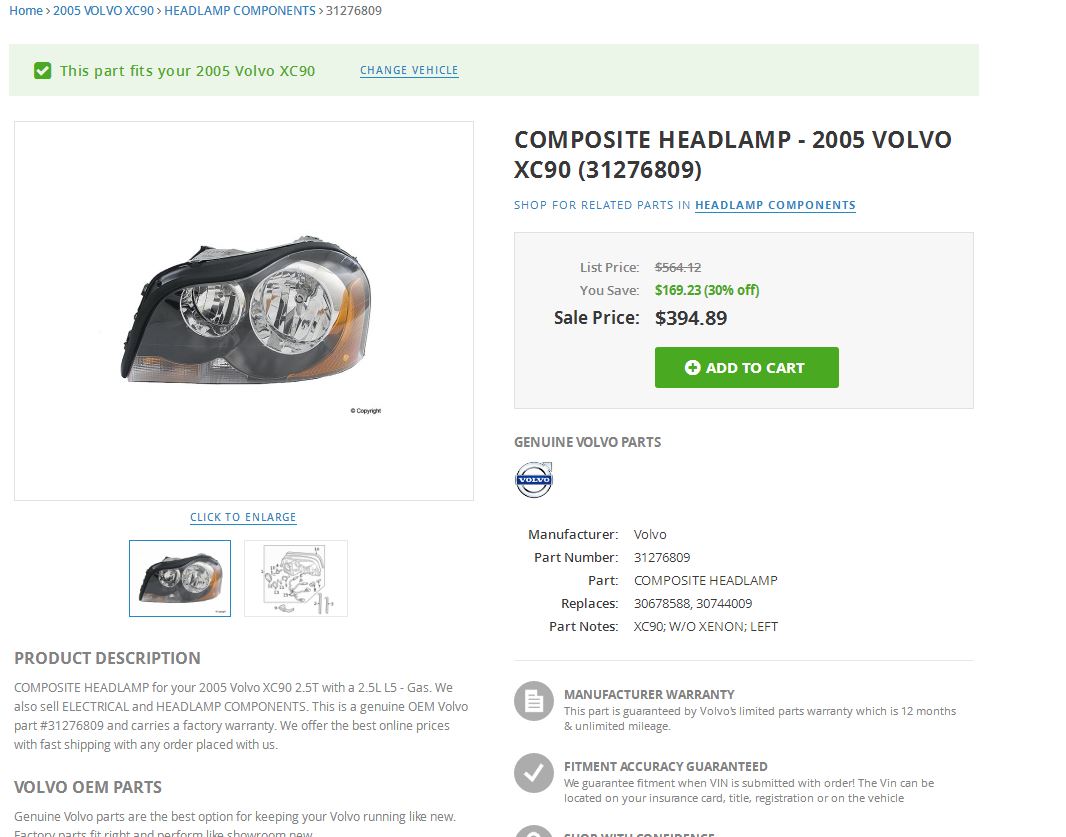This screenshot has width=1066, height=837.
Task: Click the $394.89 sale price
Action: (x=691, y=319)
